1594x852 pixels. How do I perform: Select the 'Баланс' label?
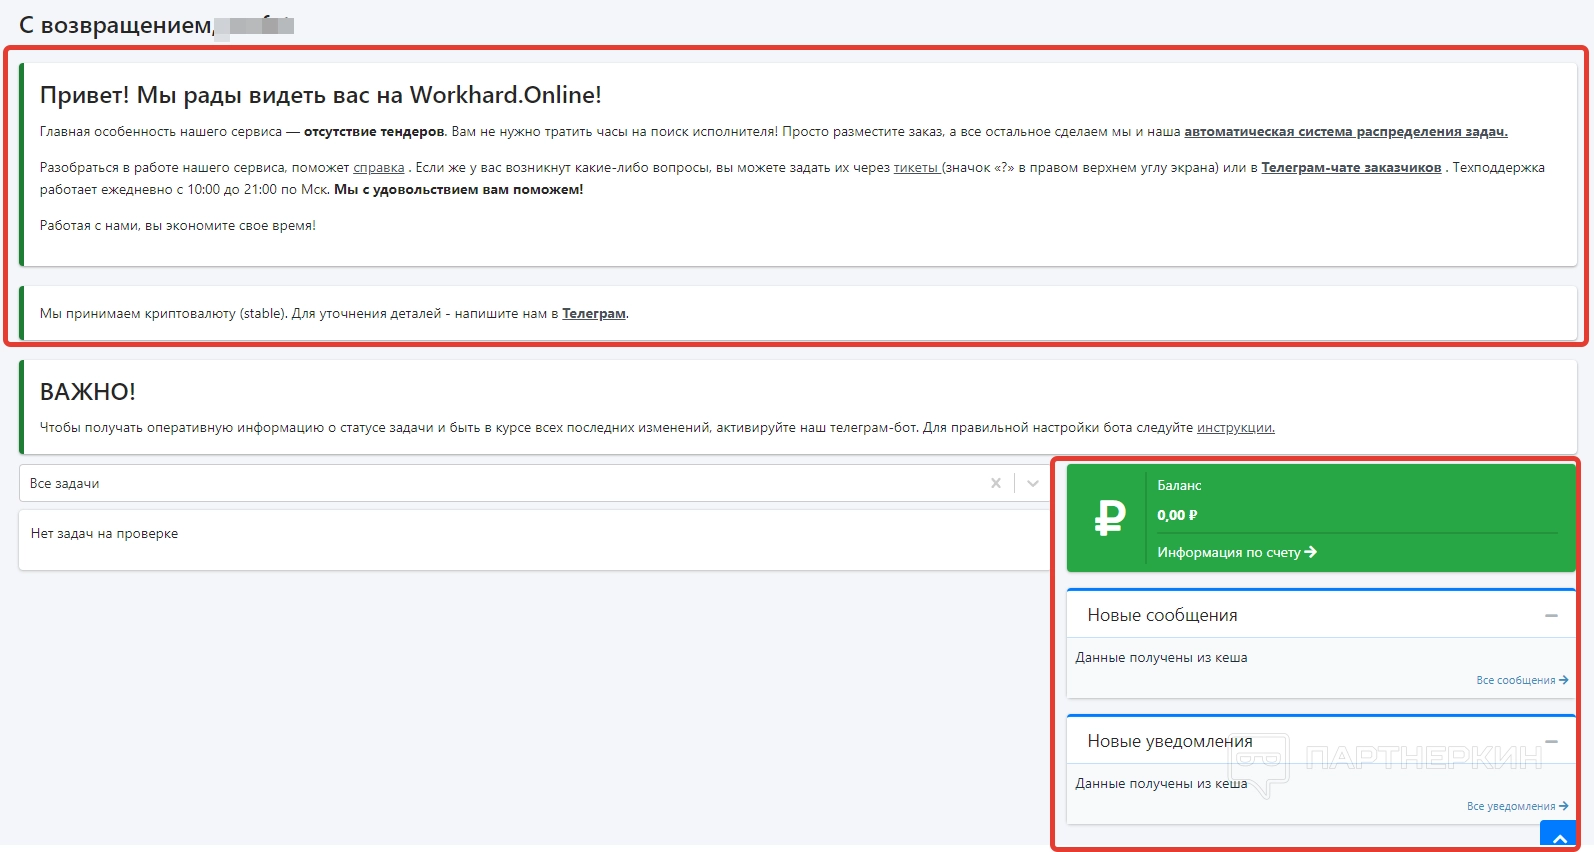(1179, 485)
